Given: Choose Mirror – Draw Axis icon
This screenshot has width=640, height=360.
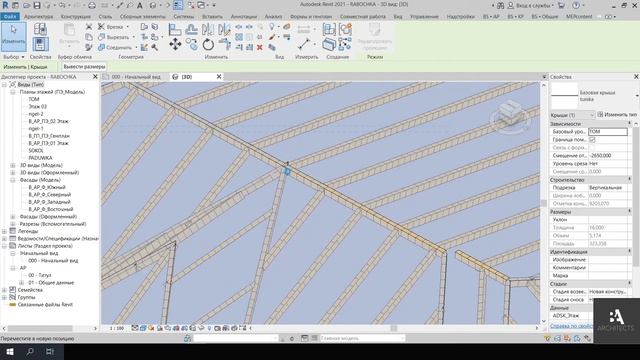Looking at the screenshot, I should coord(224,29).
